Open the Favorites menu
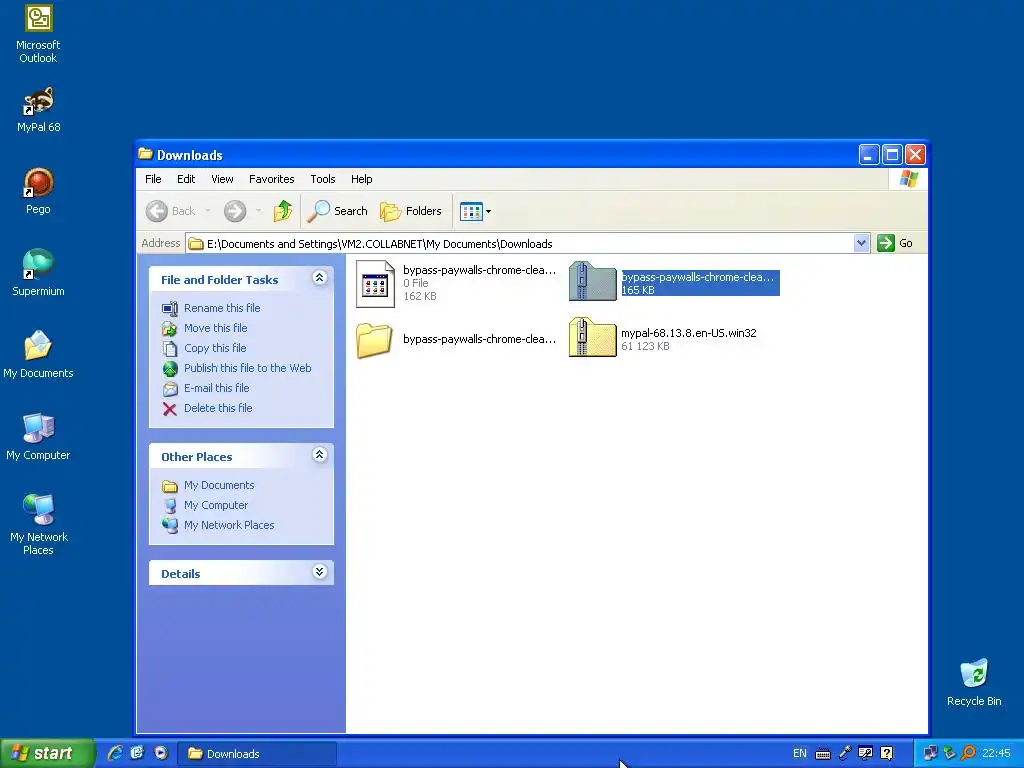The width and height of the screenshot is (1024, 768). click(x=271, y=179)
